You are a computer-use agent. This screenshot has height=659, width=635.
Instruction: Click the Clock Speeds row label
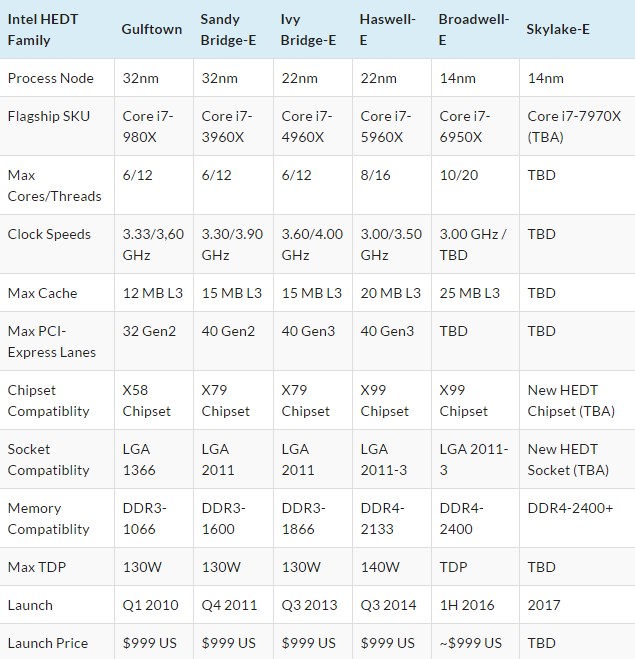49,234
